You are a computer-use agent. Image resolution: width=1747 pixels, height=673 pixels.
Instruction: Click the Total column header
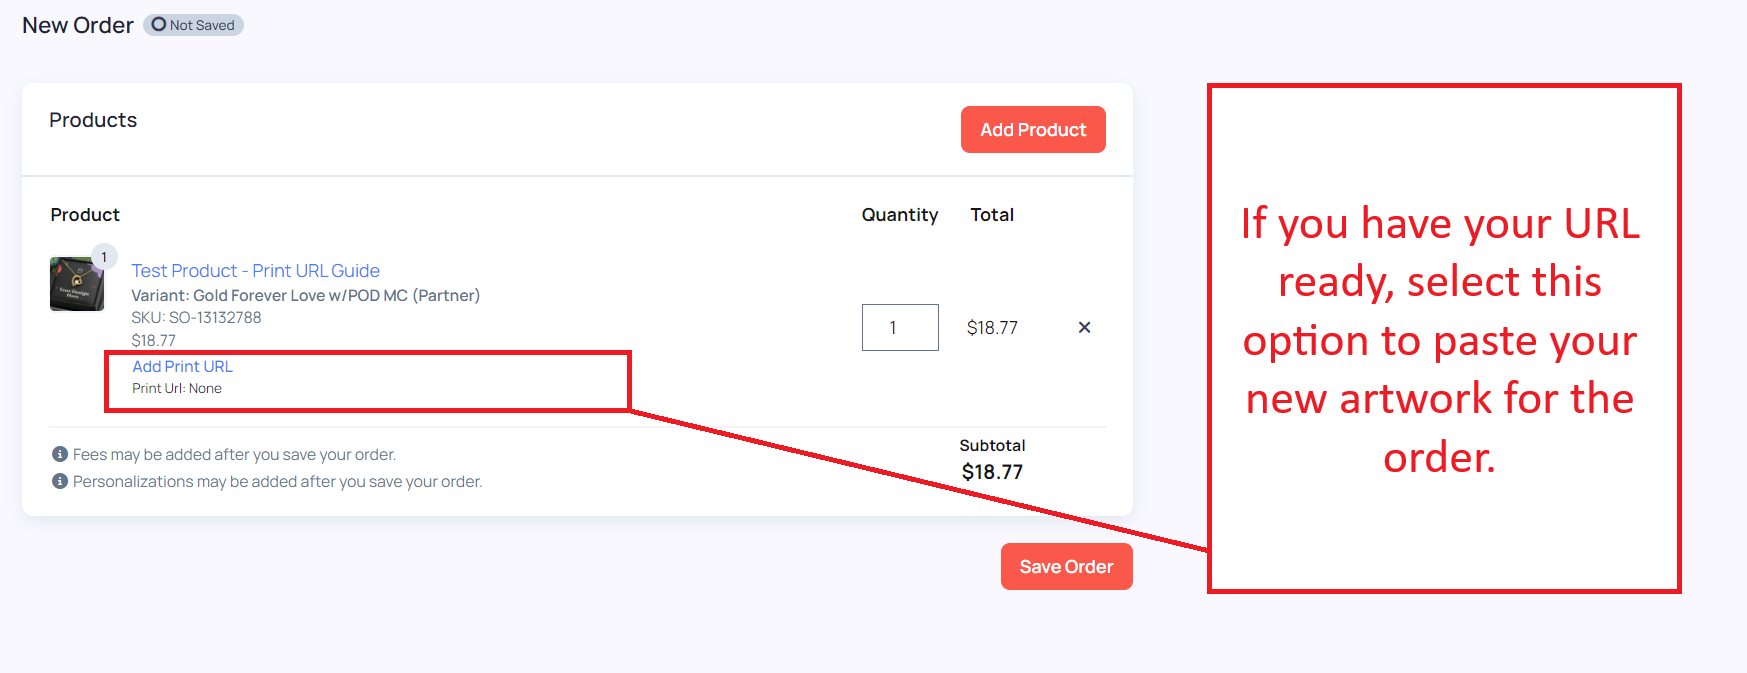(x=992, y=215)
